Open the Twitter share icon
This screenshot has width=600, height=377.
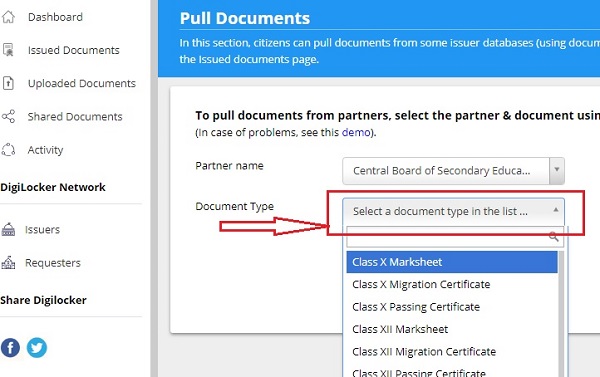37,348
